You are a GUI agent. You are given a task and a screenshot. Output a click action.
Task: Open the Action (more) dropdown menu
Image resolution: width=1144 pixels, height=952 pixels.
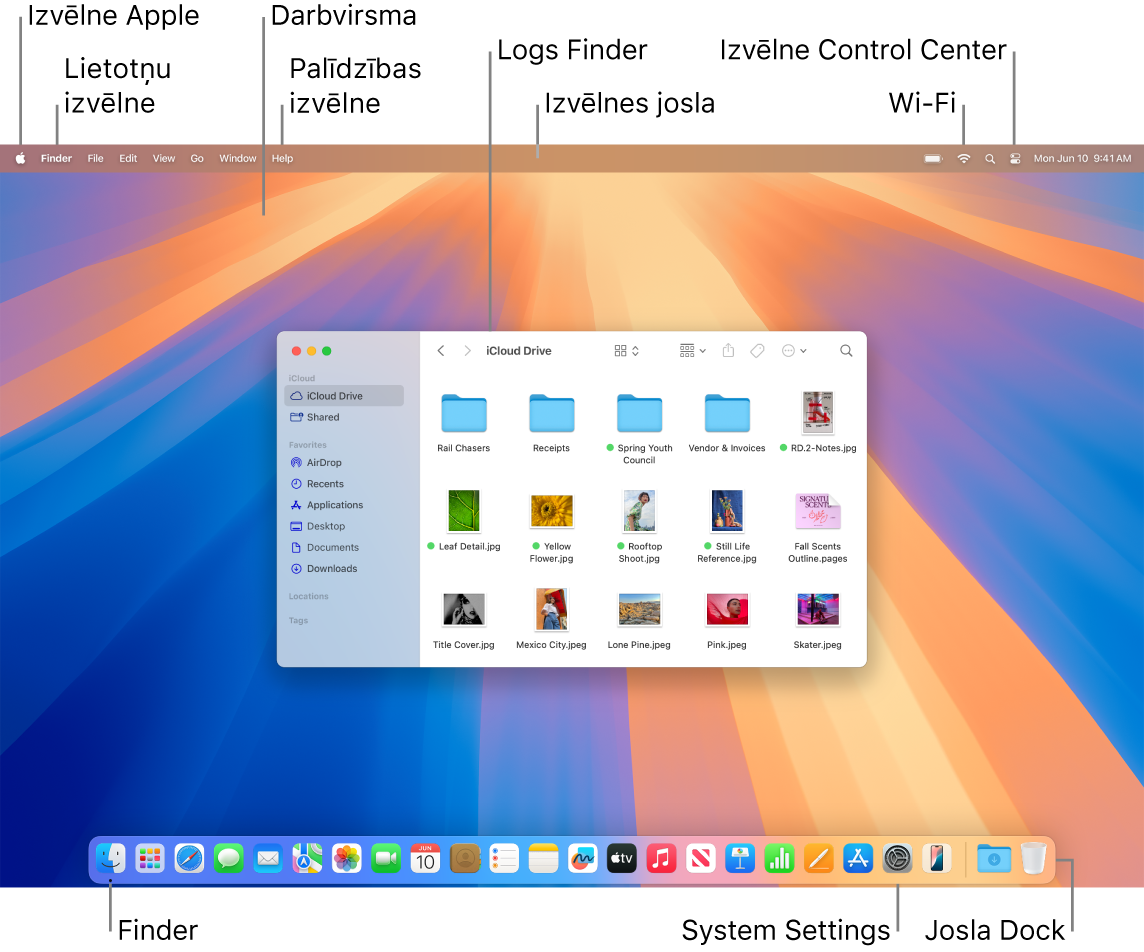pos(794,351)
